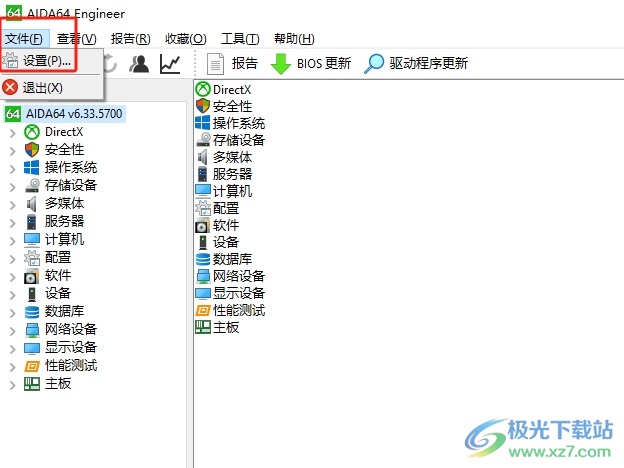This screenshot has width=624, height=468.
Task: Expand the 软件 tree node
Action: coord(13,277)
